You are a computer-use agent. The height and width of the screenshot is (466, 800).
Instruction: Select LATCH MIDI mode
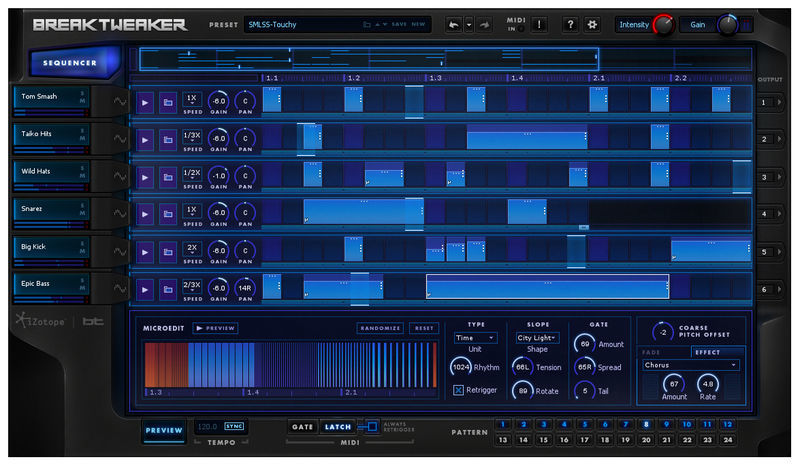coord(338,427)
